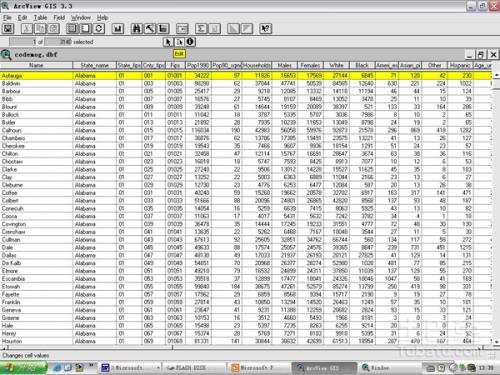Select the Pop1990 column header

point(198,65)
